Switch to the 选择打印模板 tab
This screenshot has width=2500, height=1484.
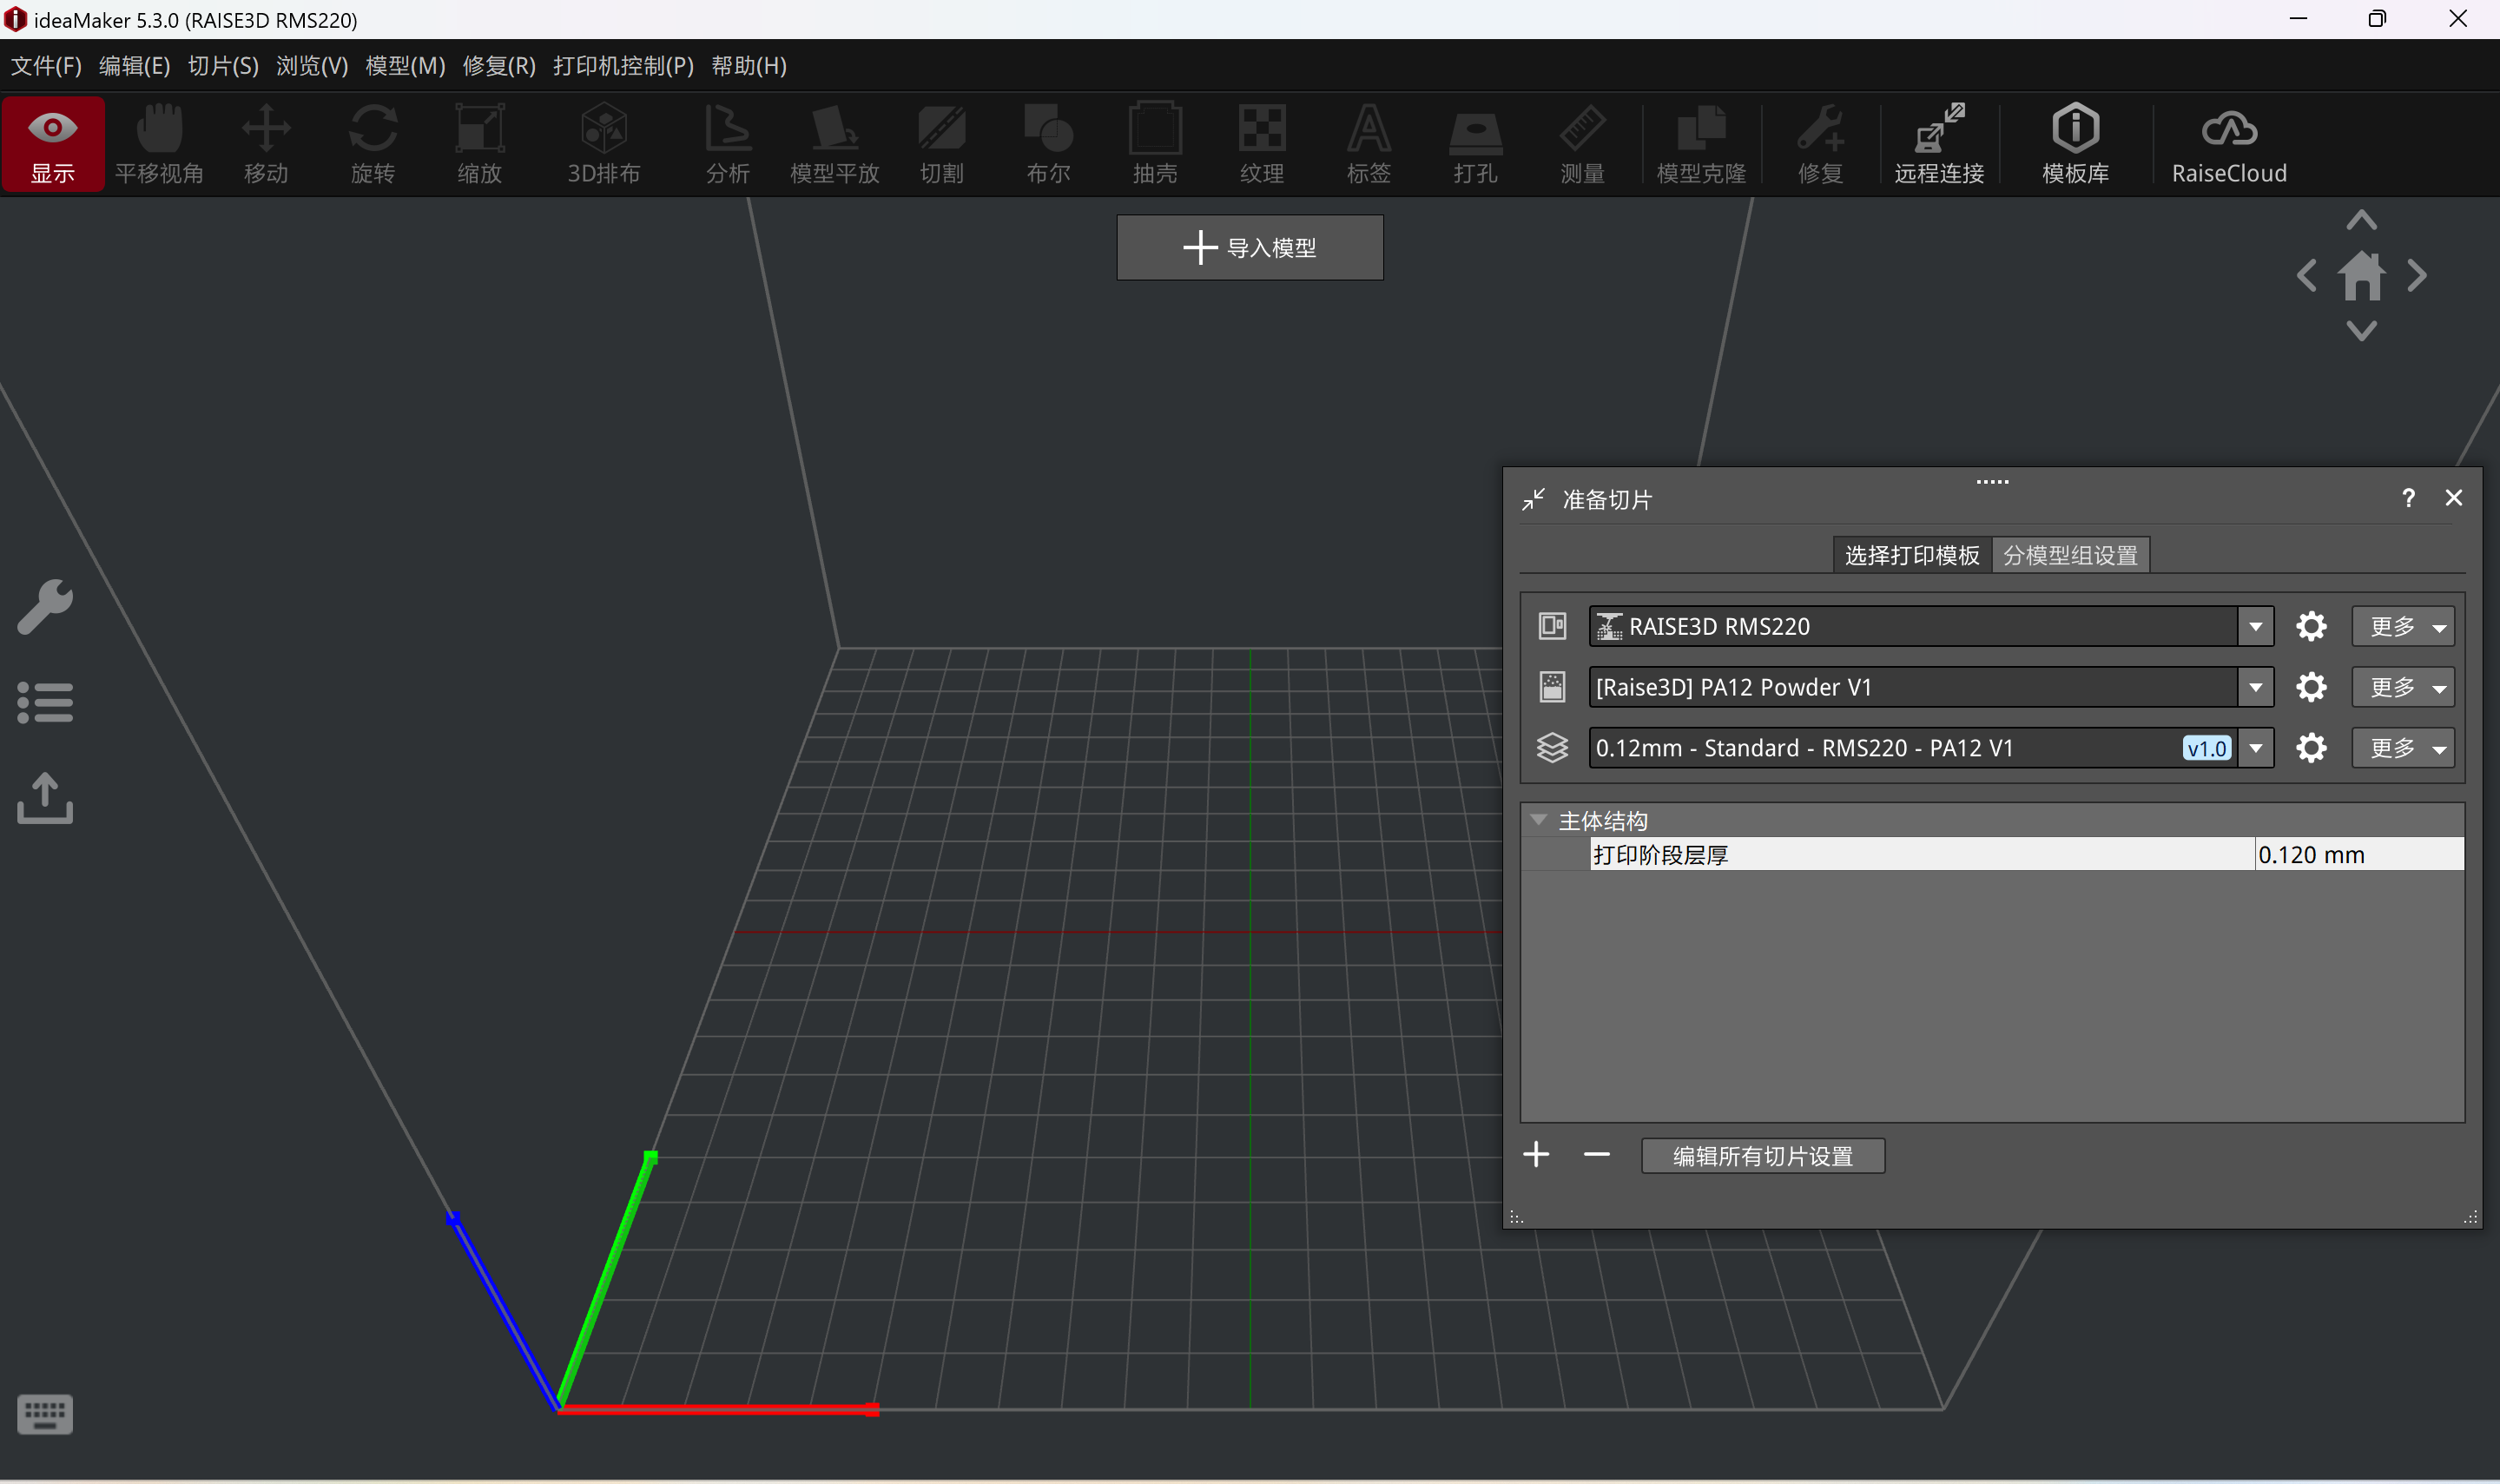click(1911, 555)
